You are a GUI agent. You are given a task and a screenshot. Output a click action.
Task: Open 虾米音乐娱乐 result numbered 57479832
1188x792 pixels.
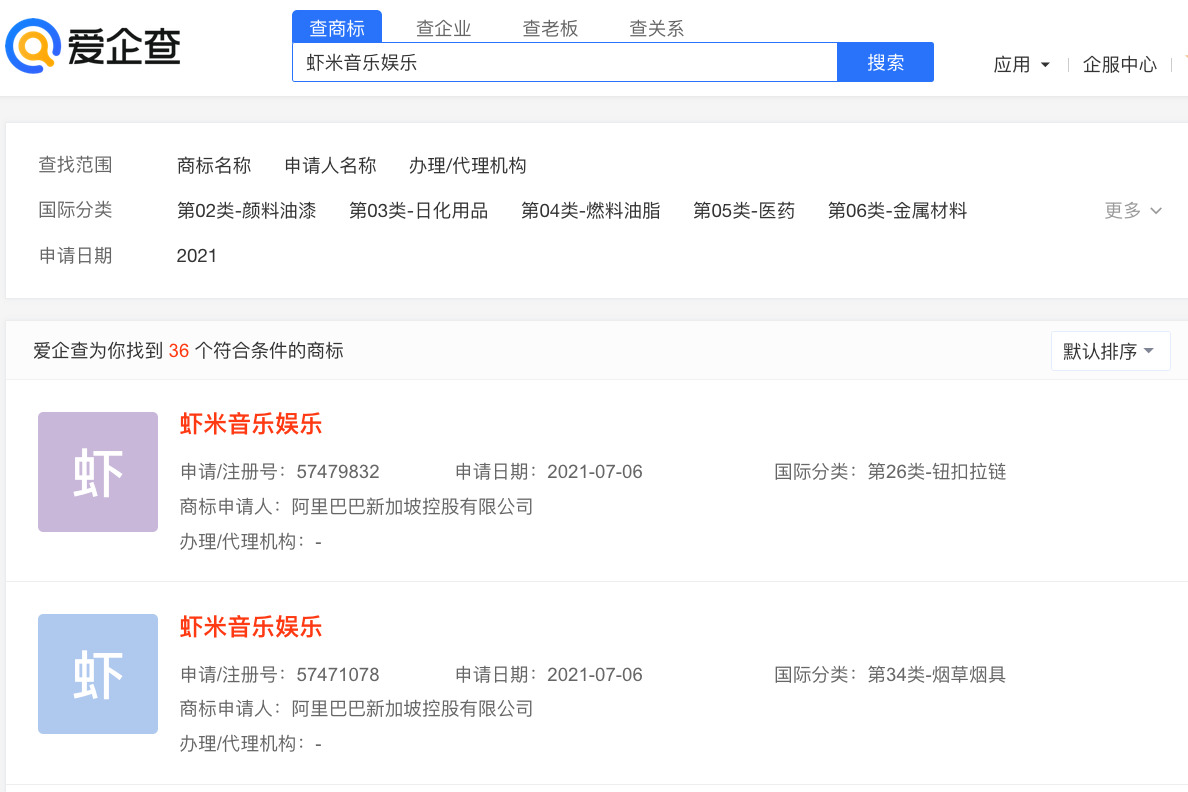coord(251,424)
